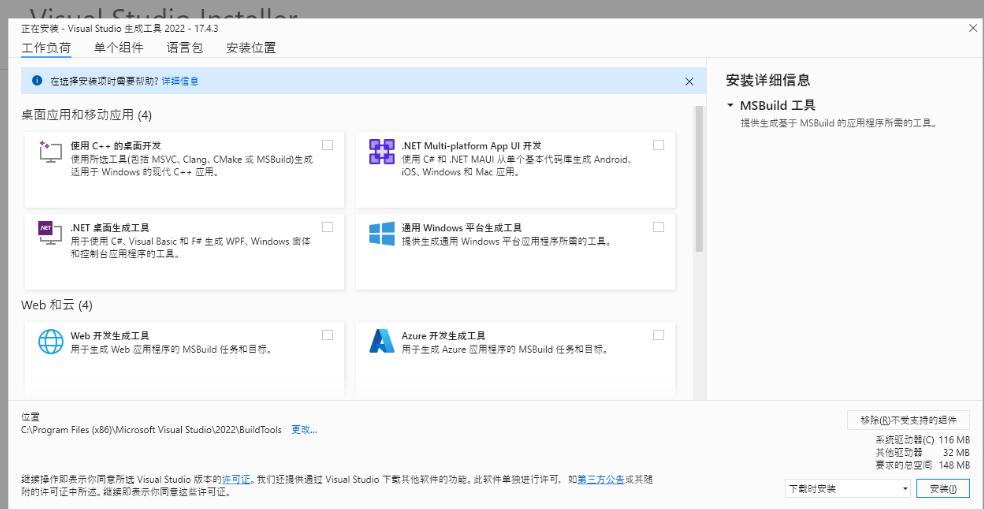The width and height of the screenshot is (984, 509).
Task: Click the 系统驱动器(C) 116 MB entry
Action: pos(922,440)
